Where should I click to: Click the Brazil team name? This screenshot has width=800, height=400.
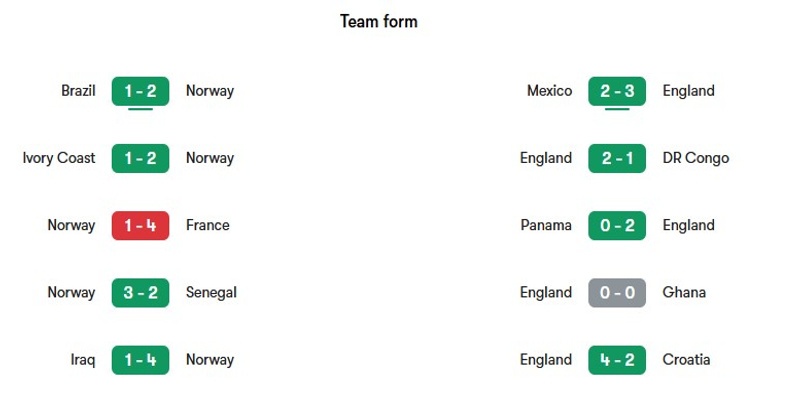click(x=78, y=91)
